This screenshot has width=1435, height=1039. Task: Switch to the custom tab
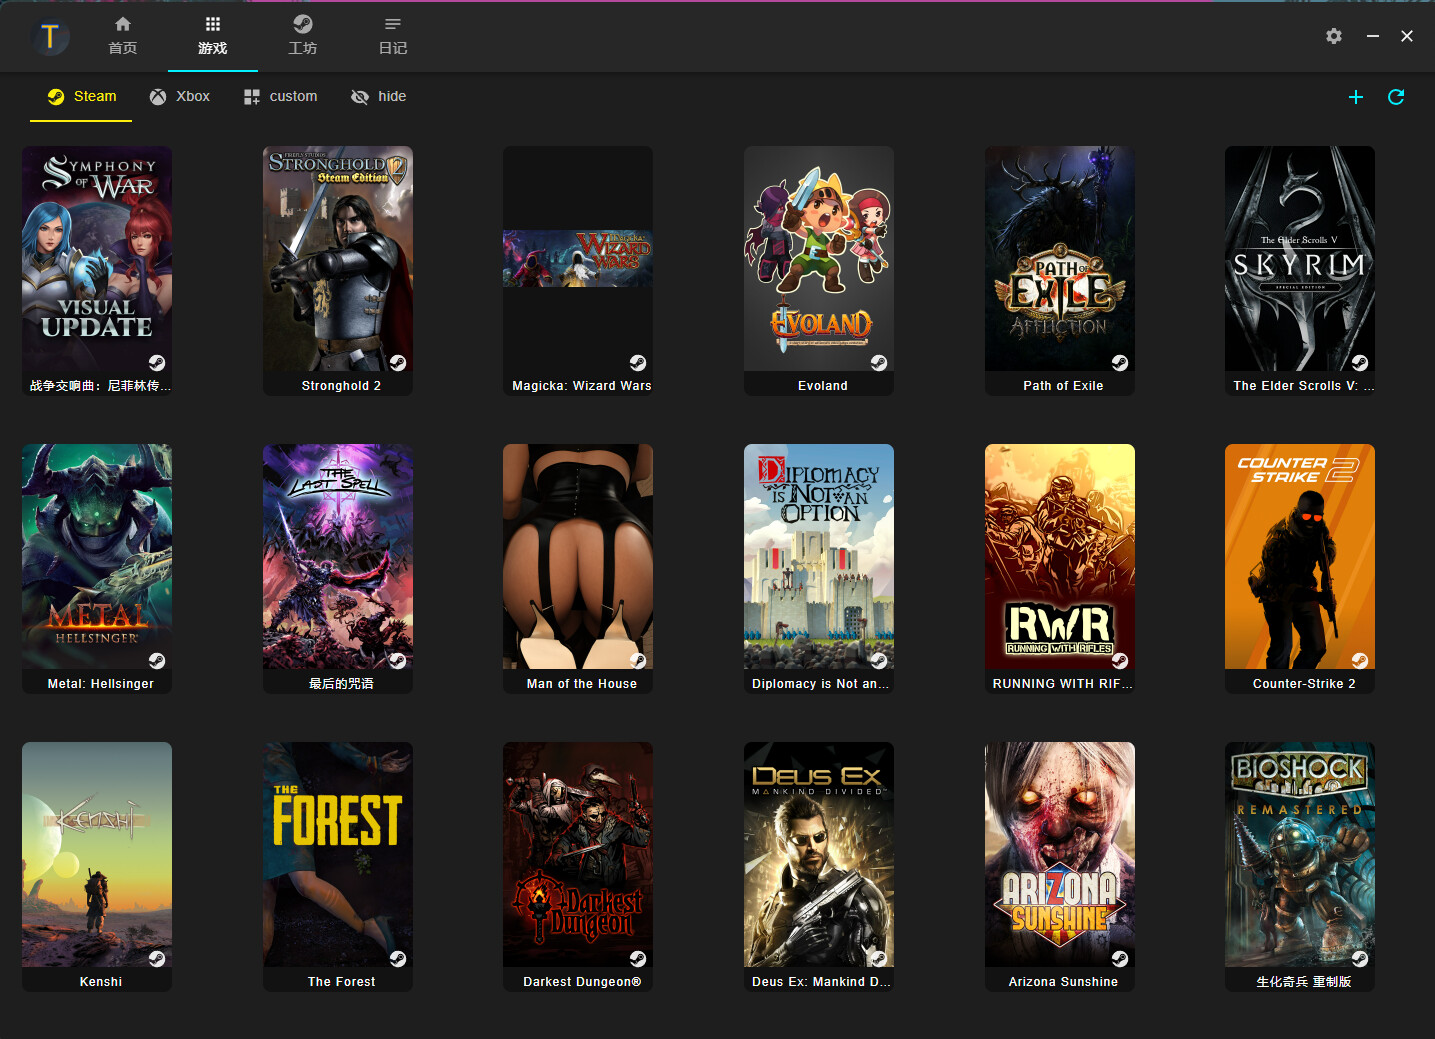tap(280, 96)
